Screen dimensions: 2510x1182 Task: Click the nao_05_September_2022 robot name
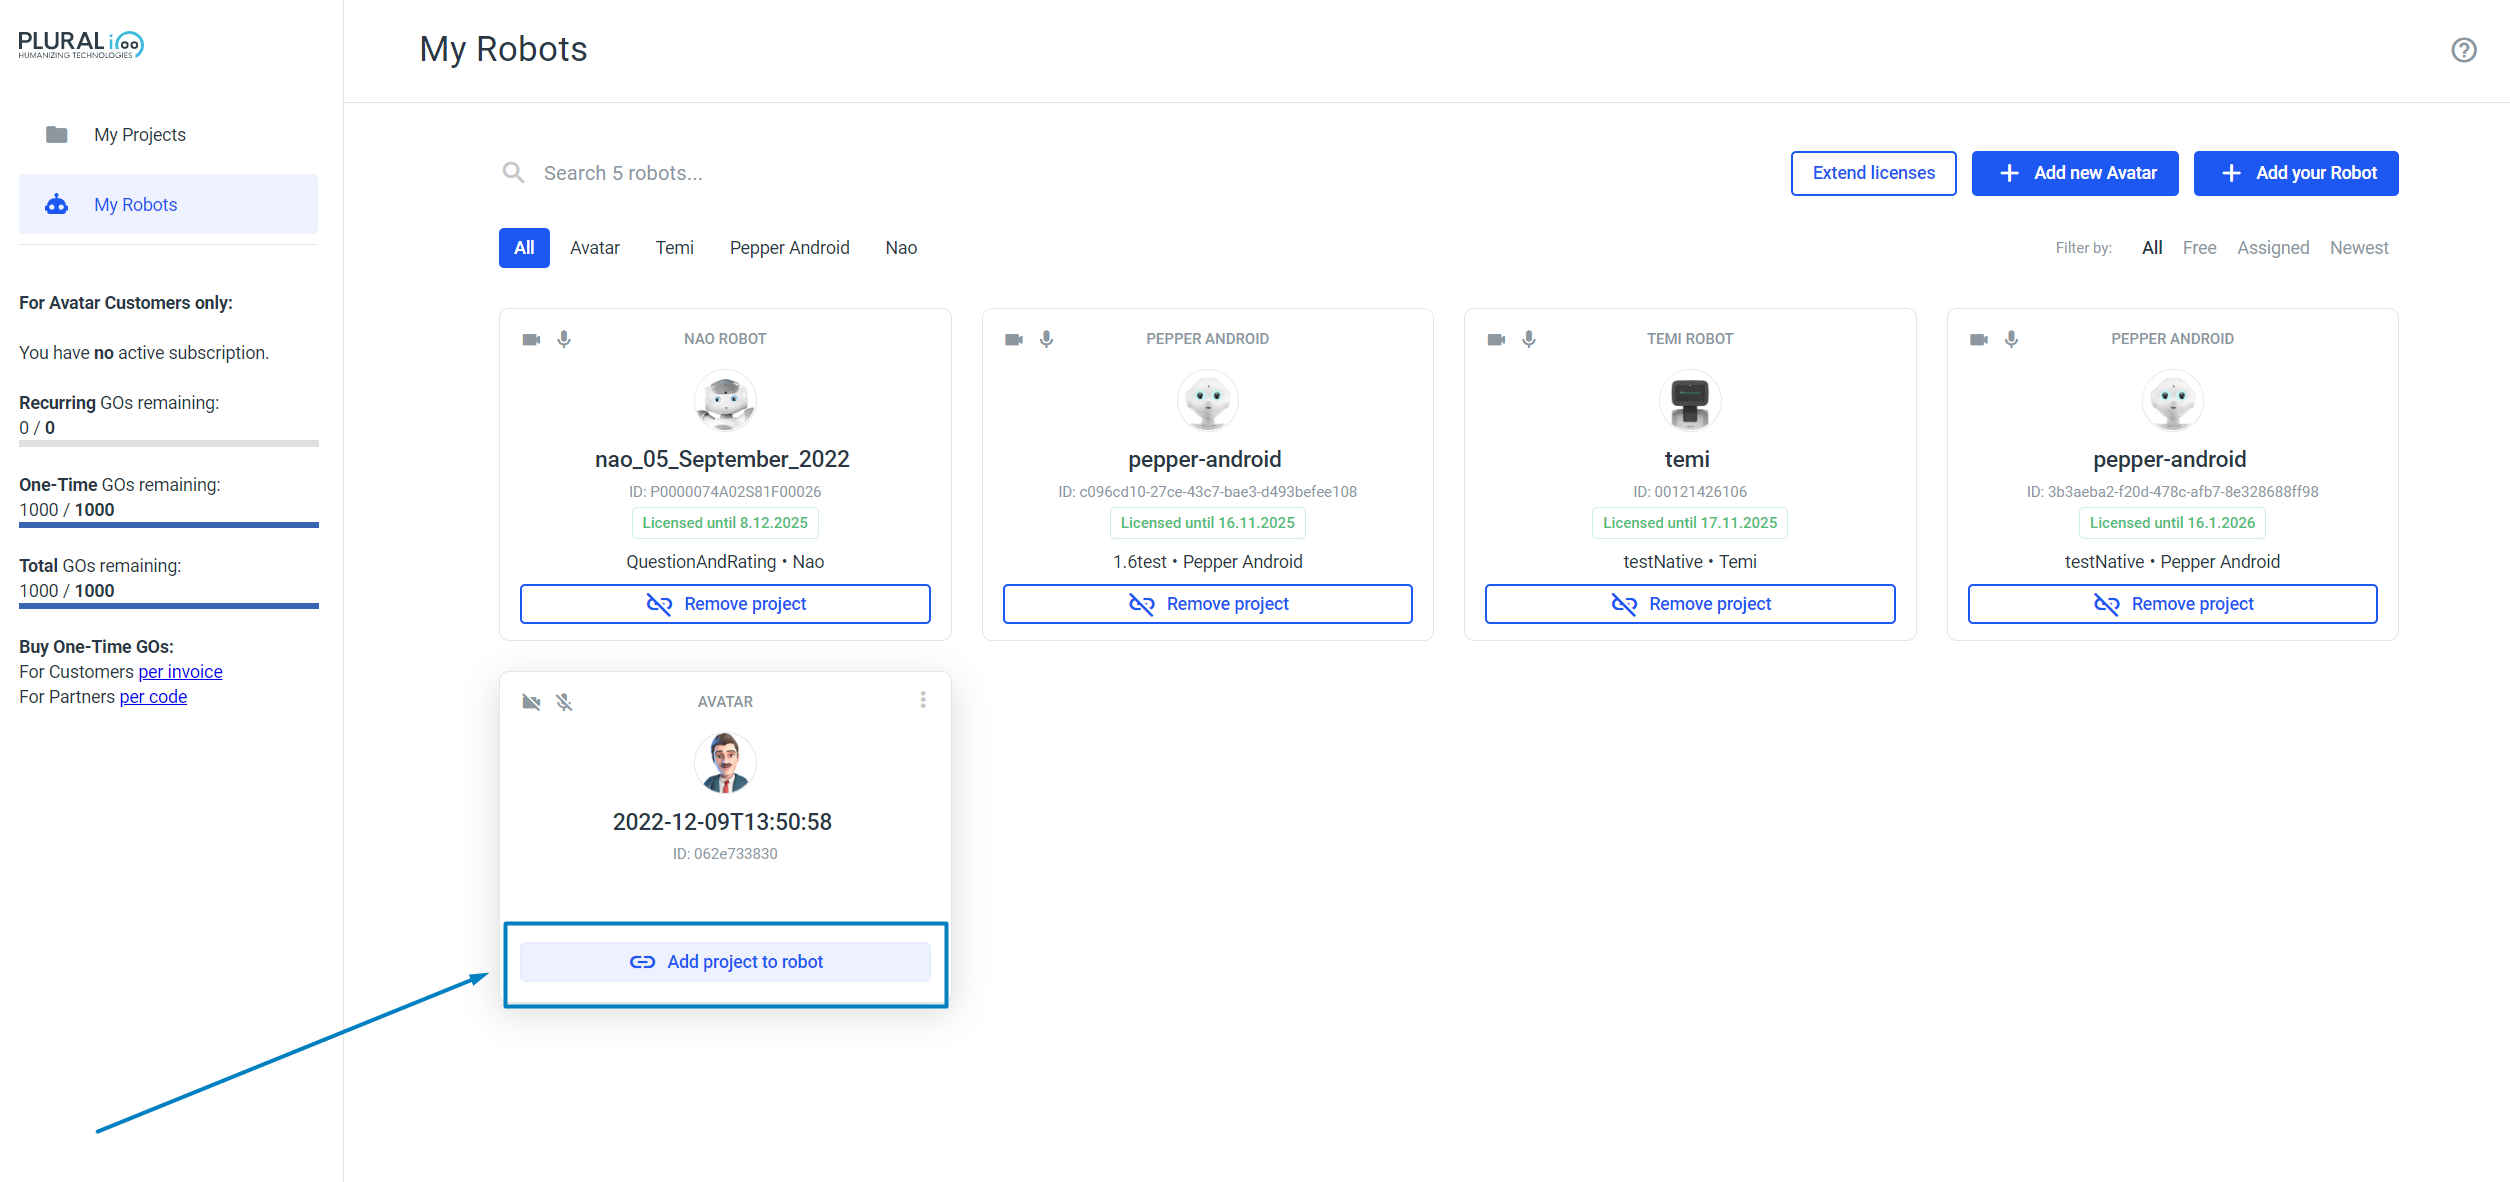722,459
